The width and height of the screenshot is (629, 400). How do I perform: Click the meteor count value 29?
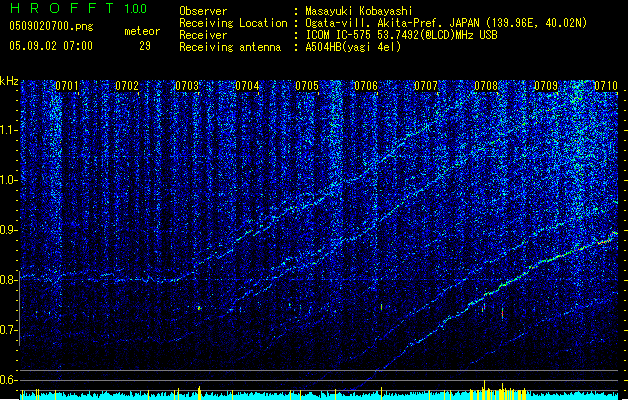point(145,46)
